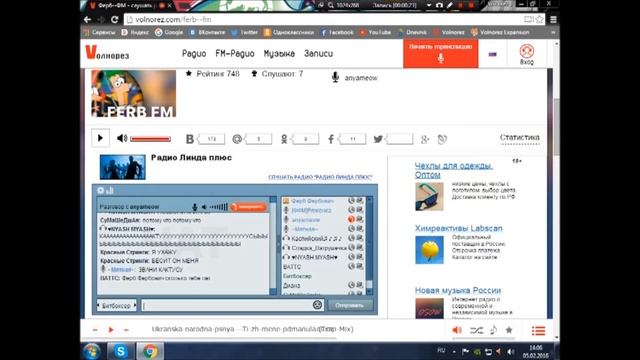Play the Ferb FM station stream
The height and width of the screenshot is (360, 640).
click(x=100, y=138)
